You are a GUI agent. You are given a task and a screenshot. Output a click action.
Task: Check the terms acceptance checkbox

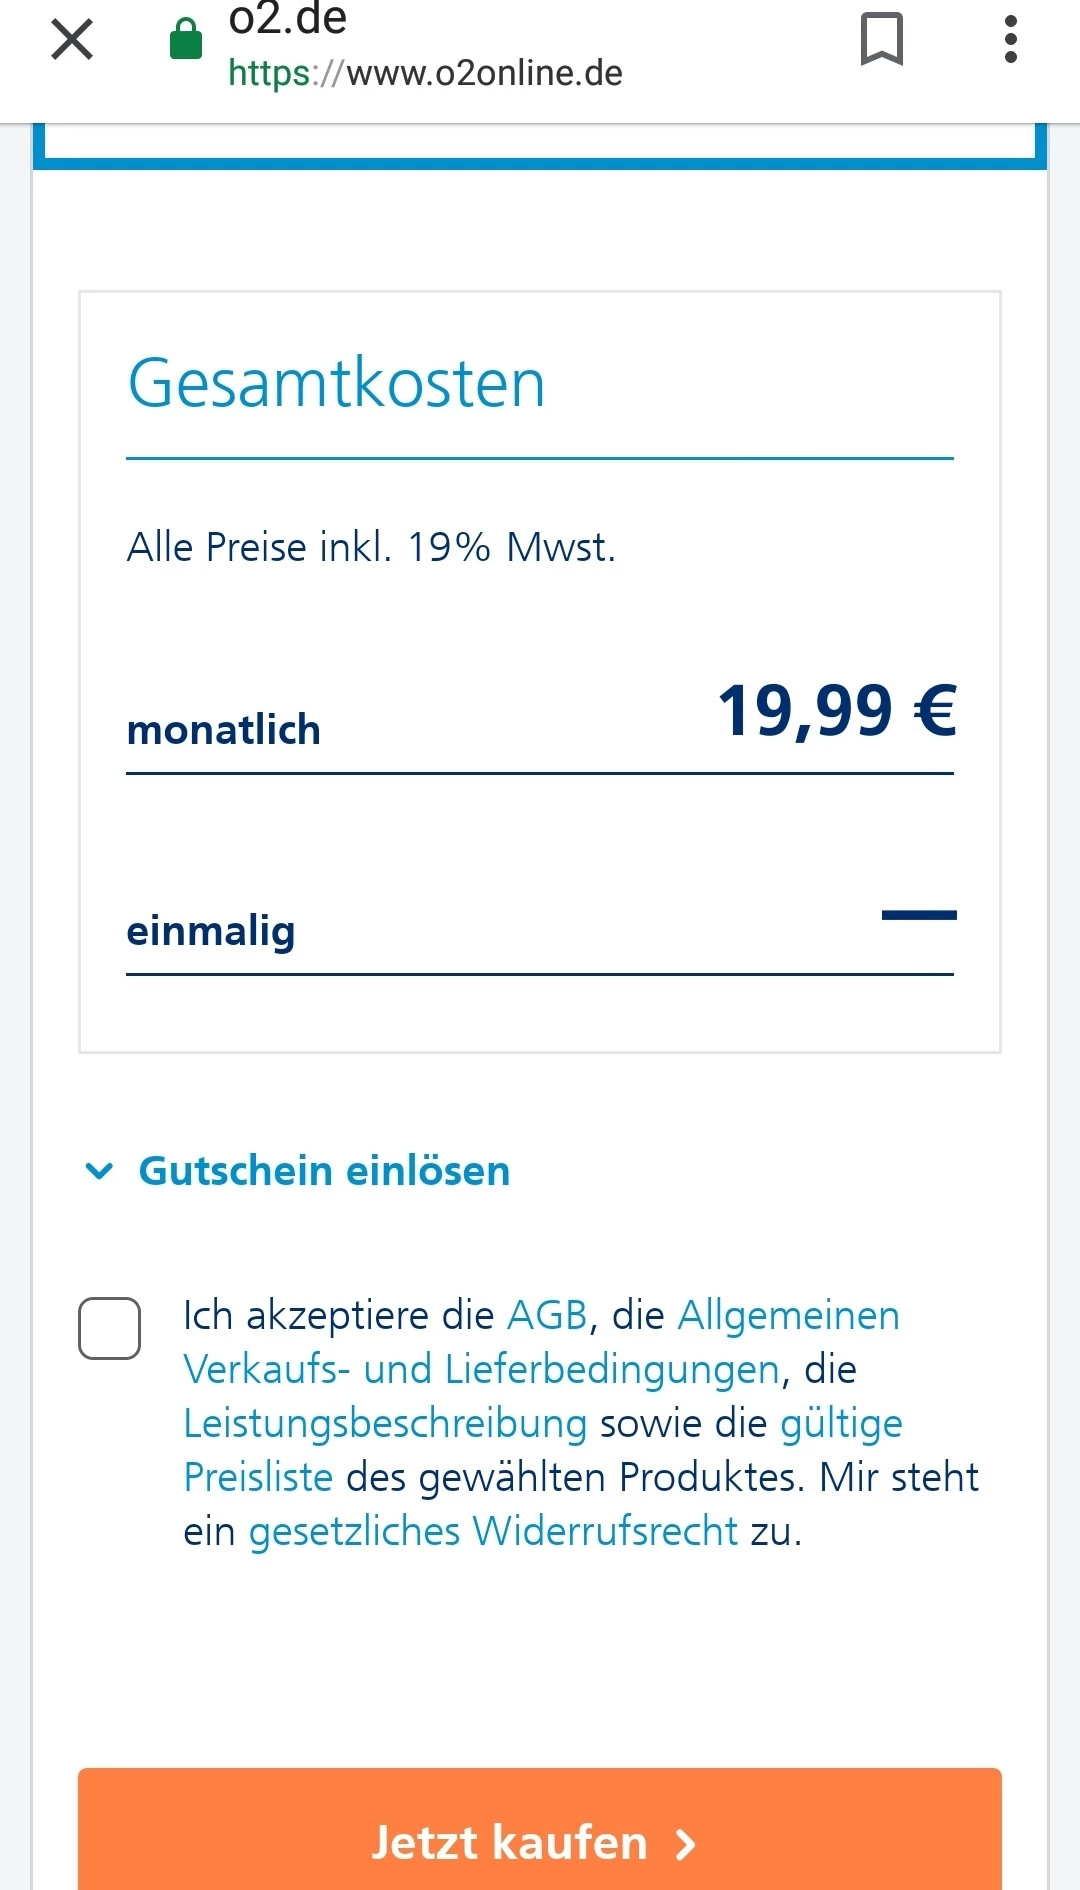(110, 1328)
